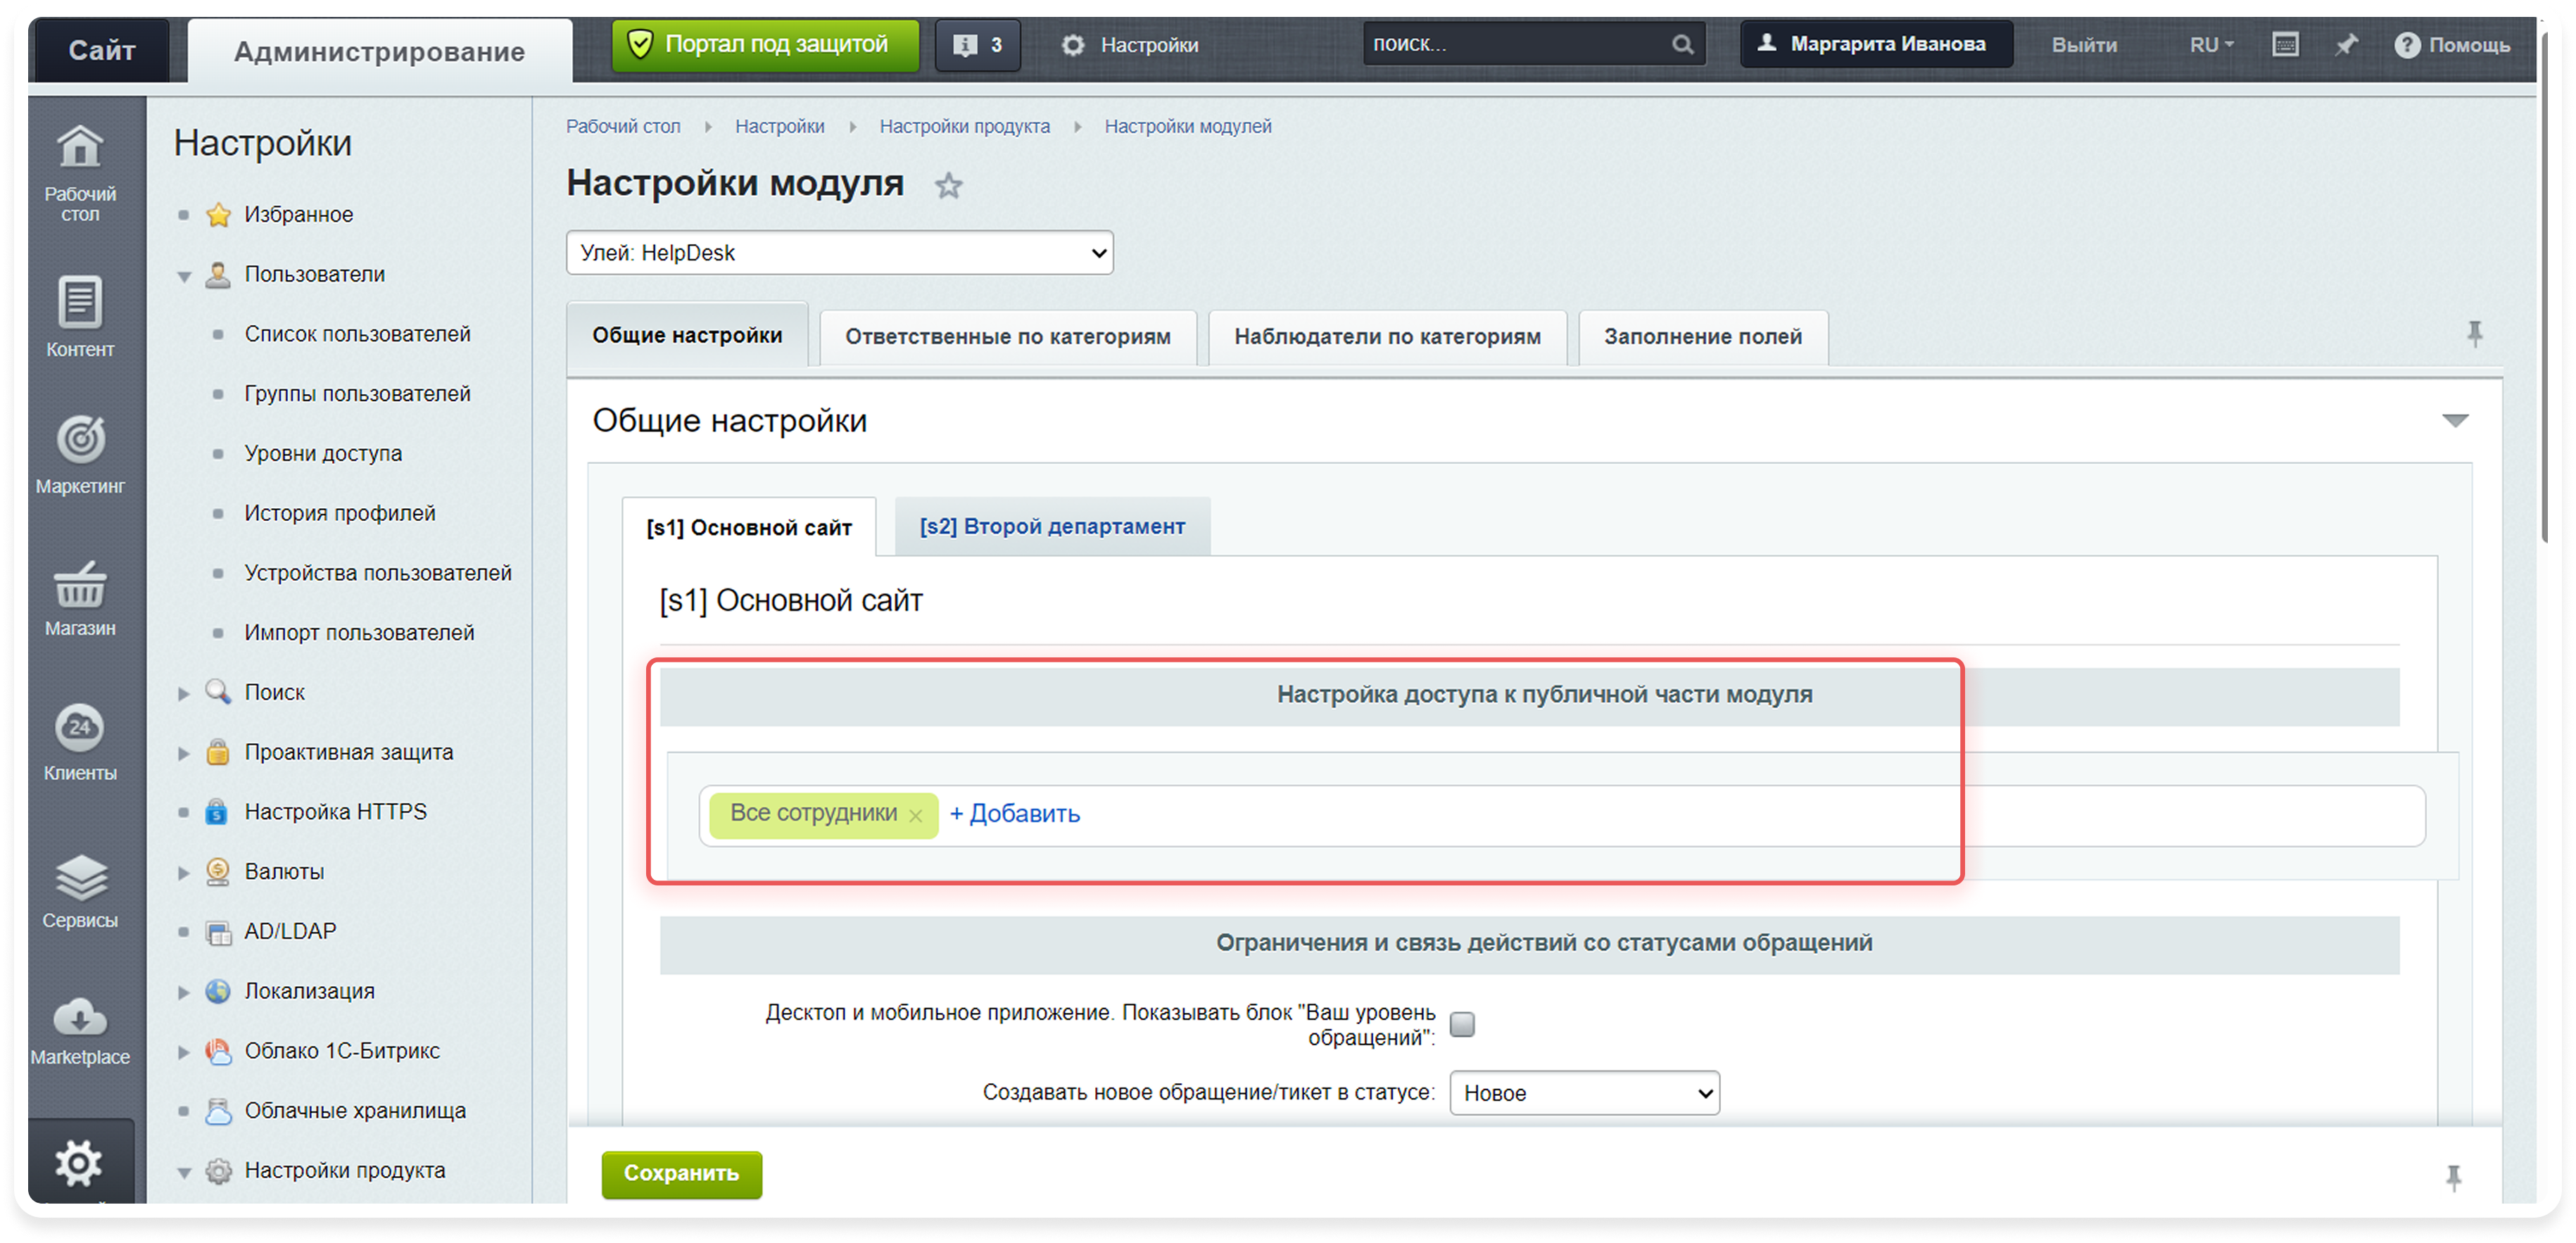Enable the "Ваш уровень обращений" block checkbox

pyautogui.click(x=1462, y=1024)
